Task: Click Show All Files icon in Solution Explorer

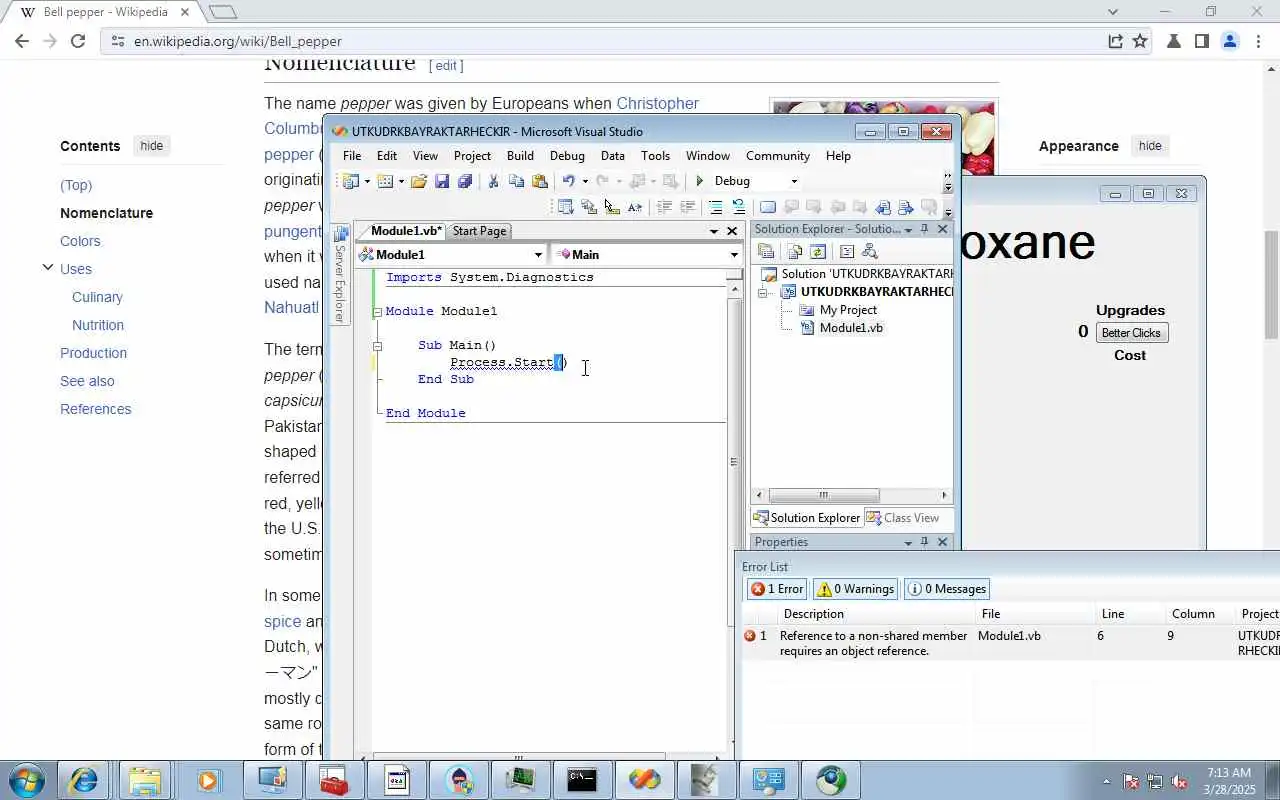Action: tap(795, 252)
